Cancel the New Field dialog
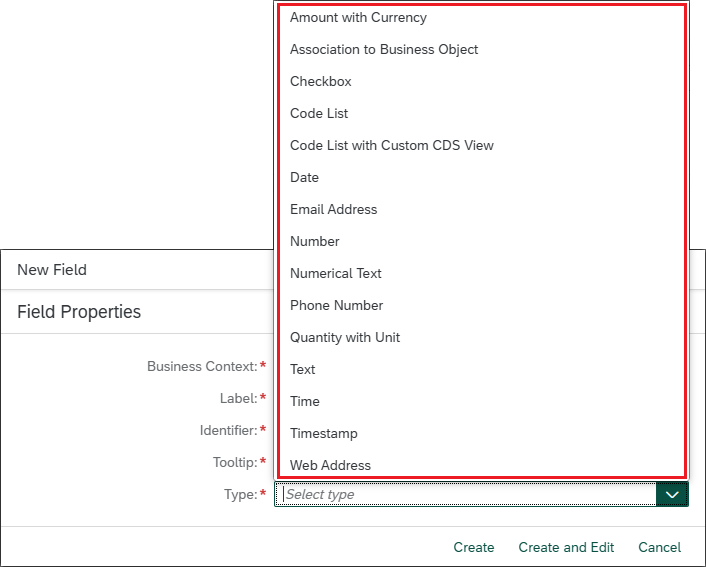Screen dimensions: 706x567 click(x=659, y=547)
